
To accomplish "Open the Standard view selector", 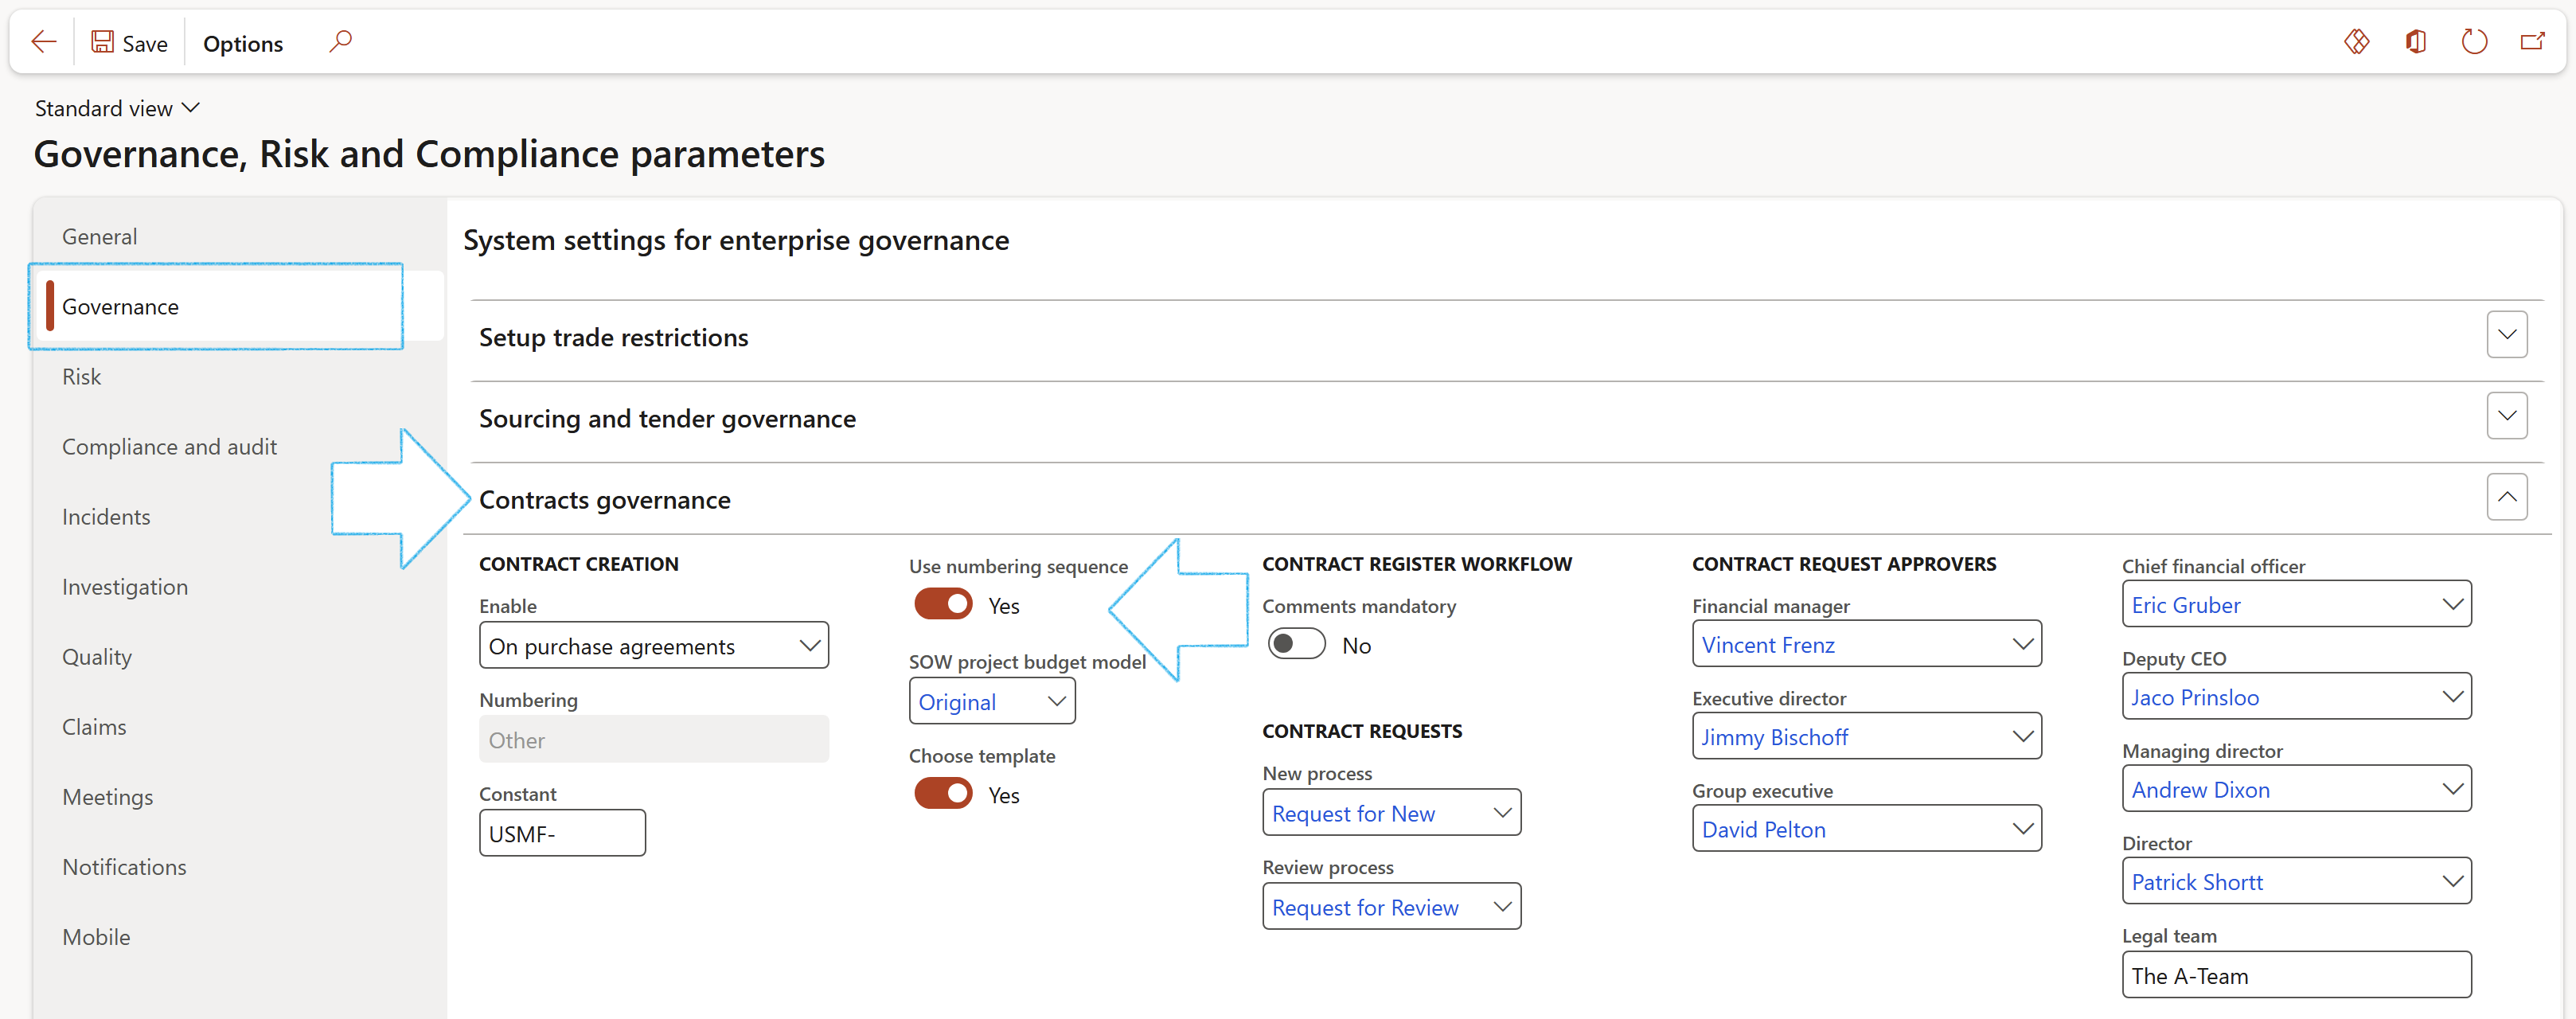I will pos(117,108).
